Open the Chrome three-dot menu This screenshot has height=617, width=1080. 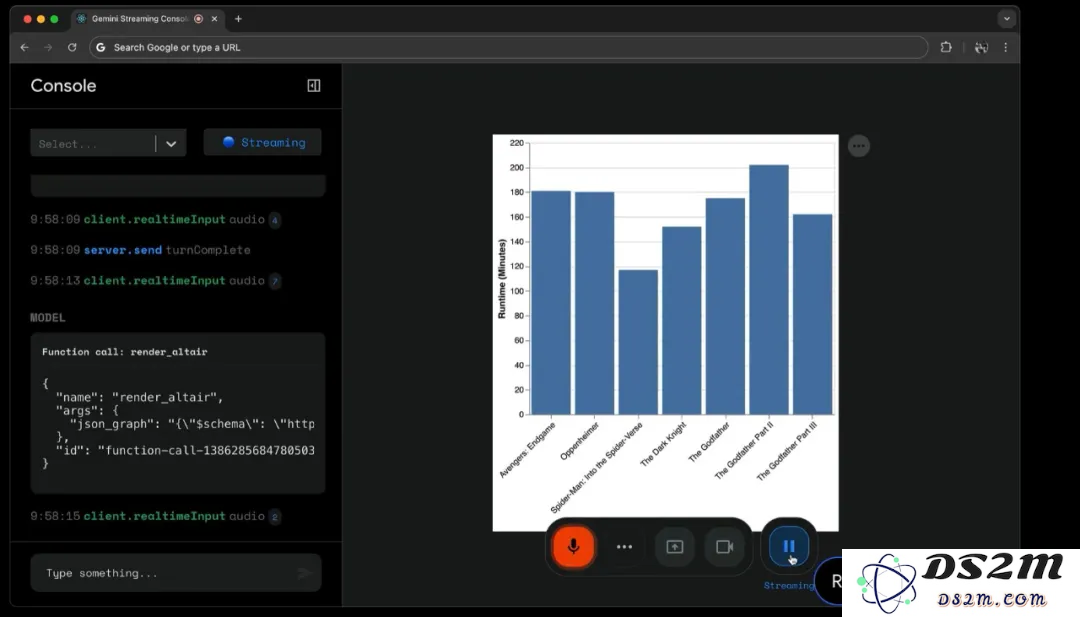(x=1006, y=48)
